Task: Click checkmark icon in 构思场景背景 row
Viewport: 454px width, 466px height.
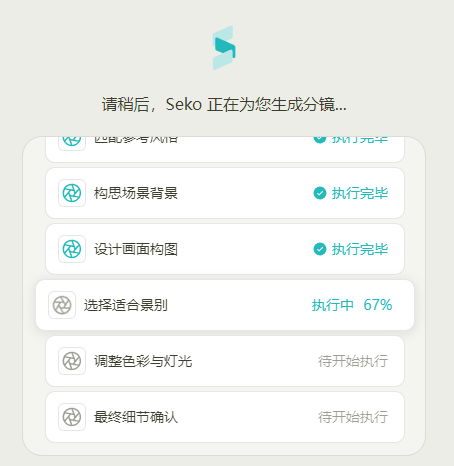Action: click(x=320, y=193)
